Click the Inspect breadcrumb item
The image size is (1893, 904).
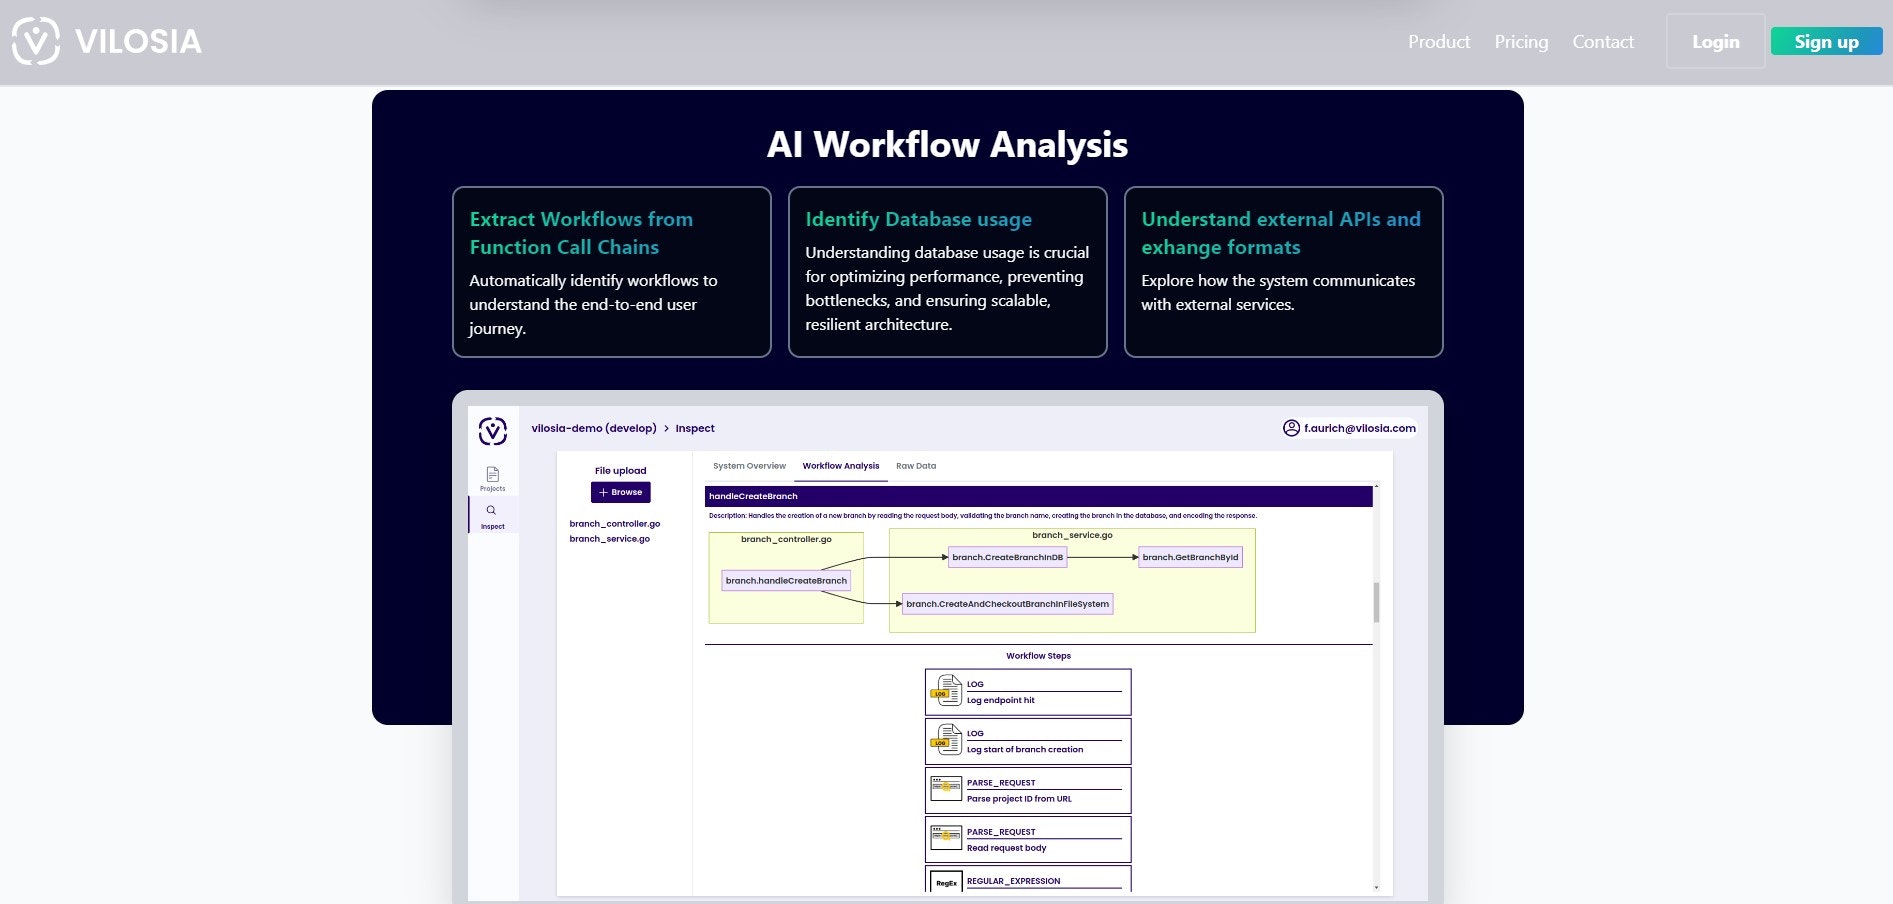coord(695,428)
